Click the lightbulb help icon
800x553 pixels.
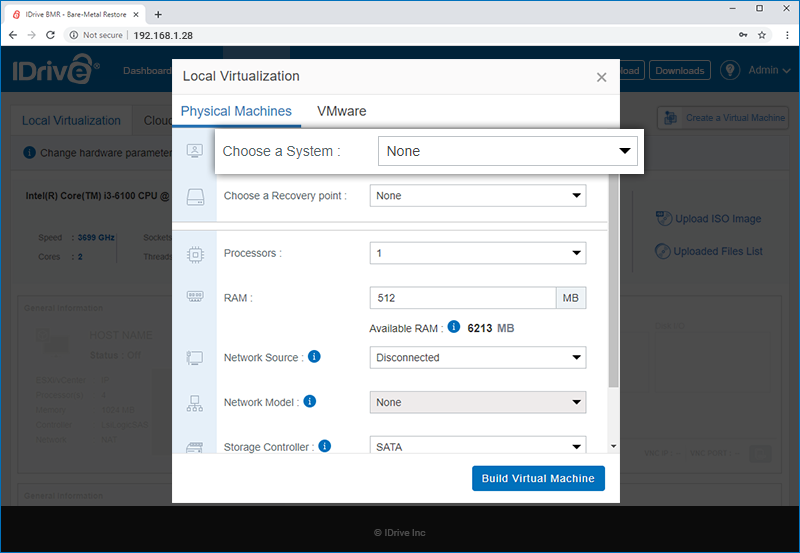pyautogui.click(x=730, y=70)
